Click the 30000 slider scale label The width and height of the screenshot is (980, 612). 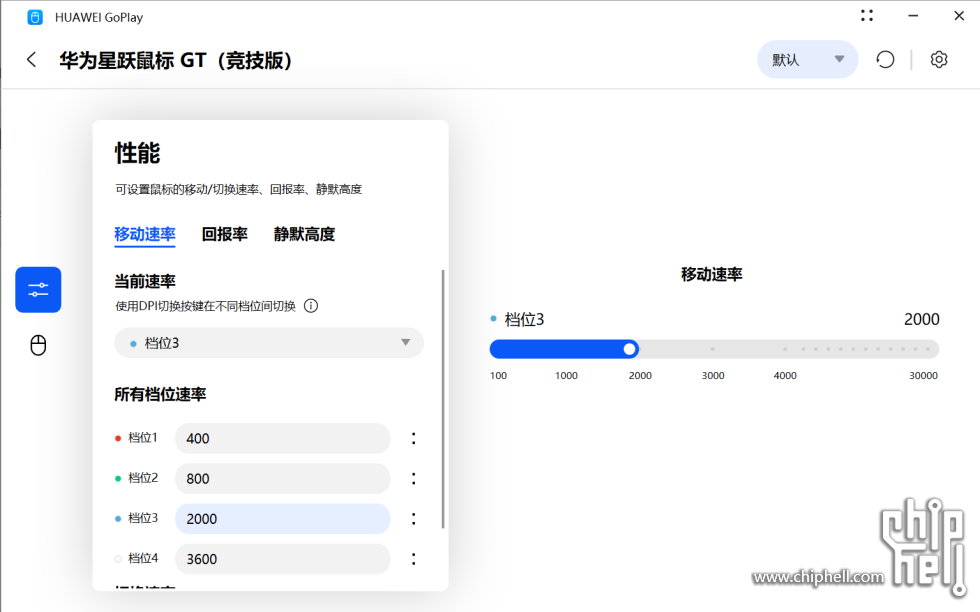pos(923,376)
